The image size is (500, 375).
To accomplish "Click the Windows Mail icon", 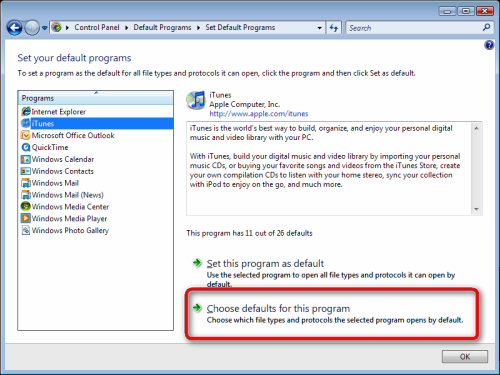I will [26, 183].
